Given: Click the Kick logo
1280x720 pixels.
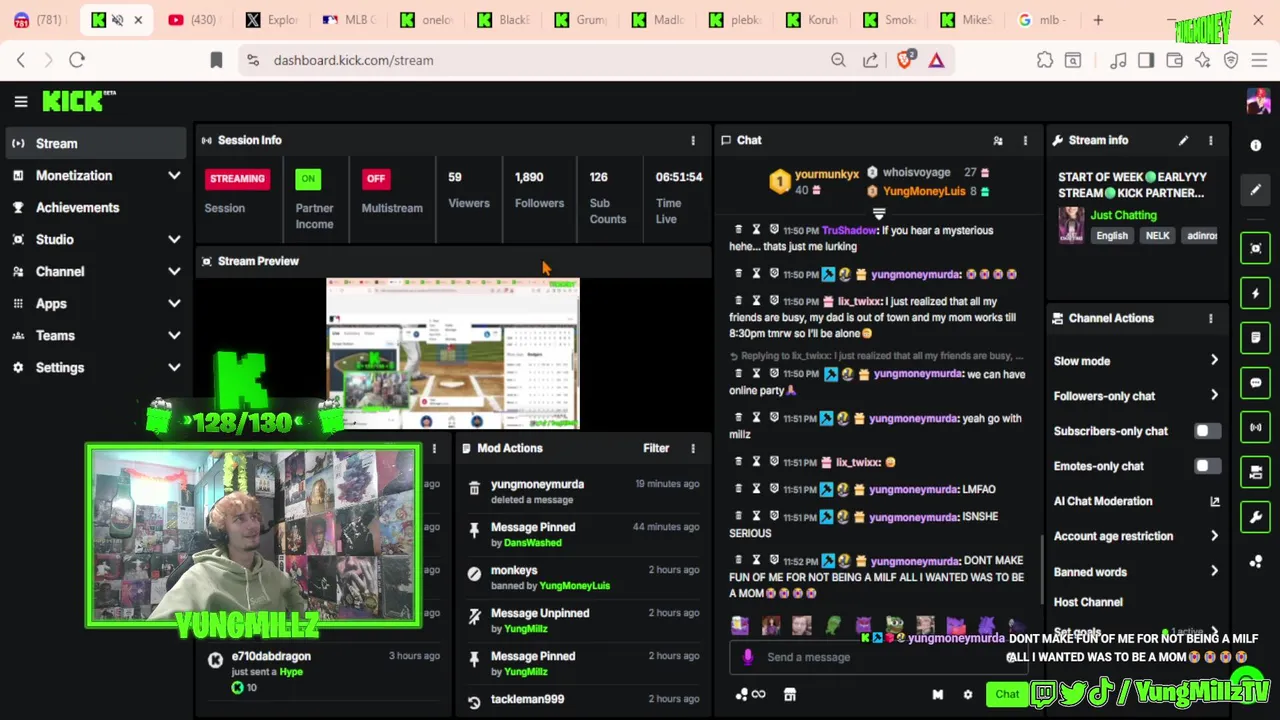Looking at the screenshot, I should [79, 101].
